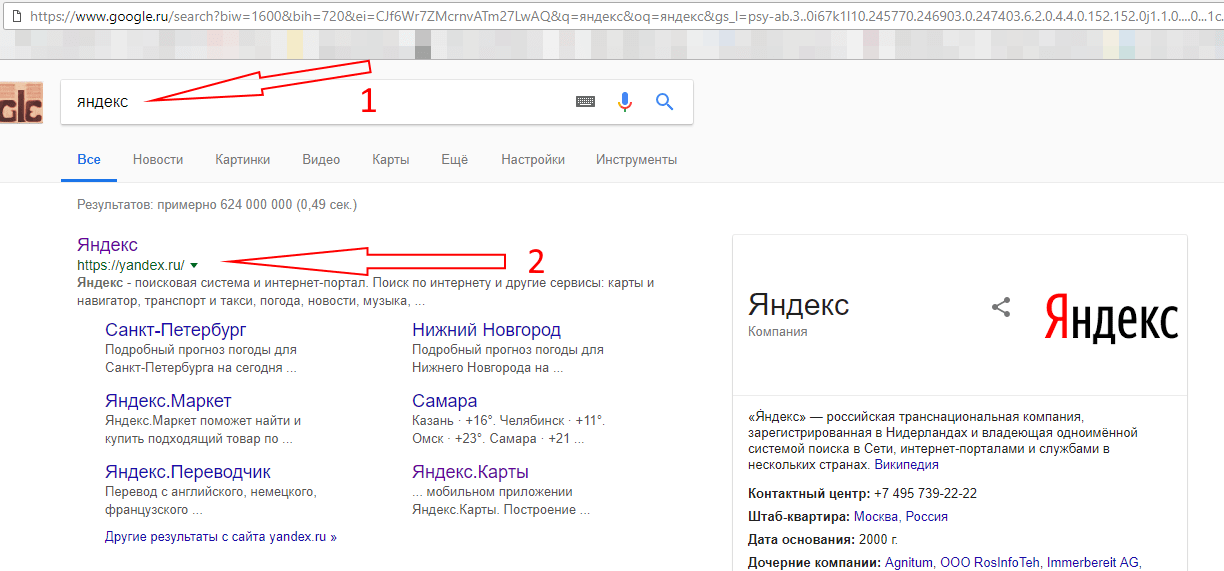The height and width of the screenshot is (571, 1224).
Task: Click the share icon in Яндекс panel
Action: pos(1001,308)
